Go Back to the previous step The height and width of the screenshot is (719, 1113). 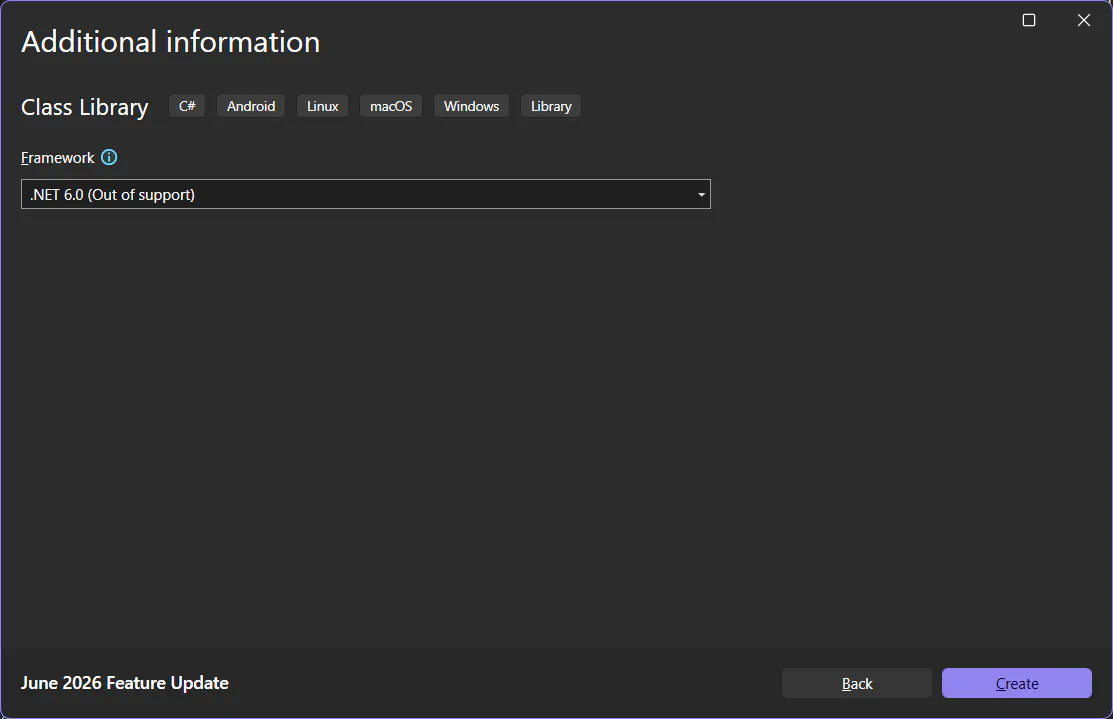[x=857, y=683]
